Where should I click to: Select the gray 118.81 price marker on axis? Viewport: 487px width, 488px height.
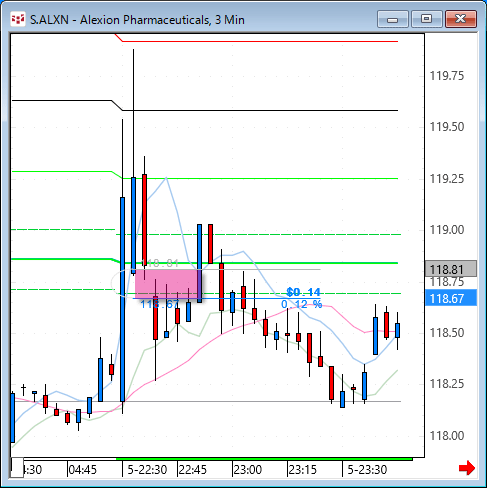(451, 269)
